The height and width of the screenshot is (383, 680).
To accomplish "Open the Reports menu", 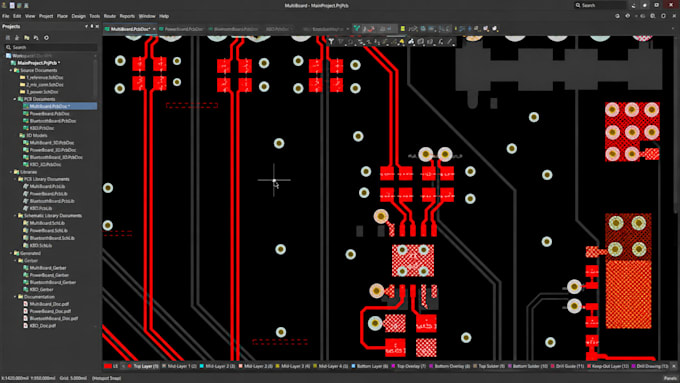I will point(127,16).
